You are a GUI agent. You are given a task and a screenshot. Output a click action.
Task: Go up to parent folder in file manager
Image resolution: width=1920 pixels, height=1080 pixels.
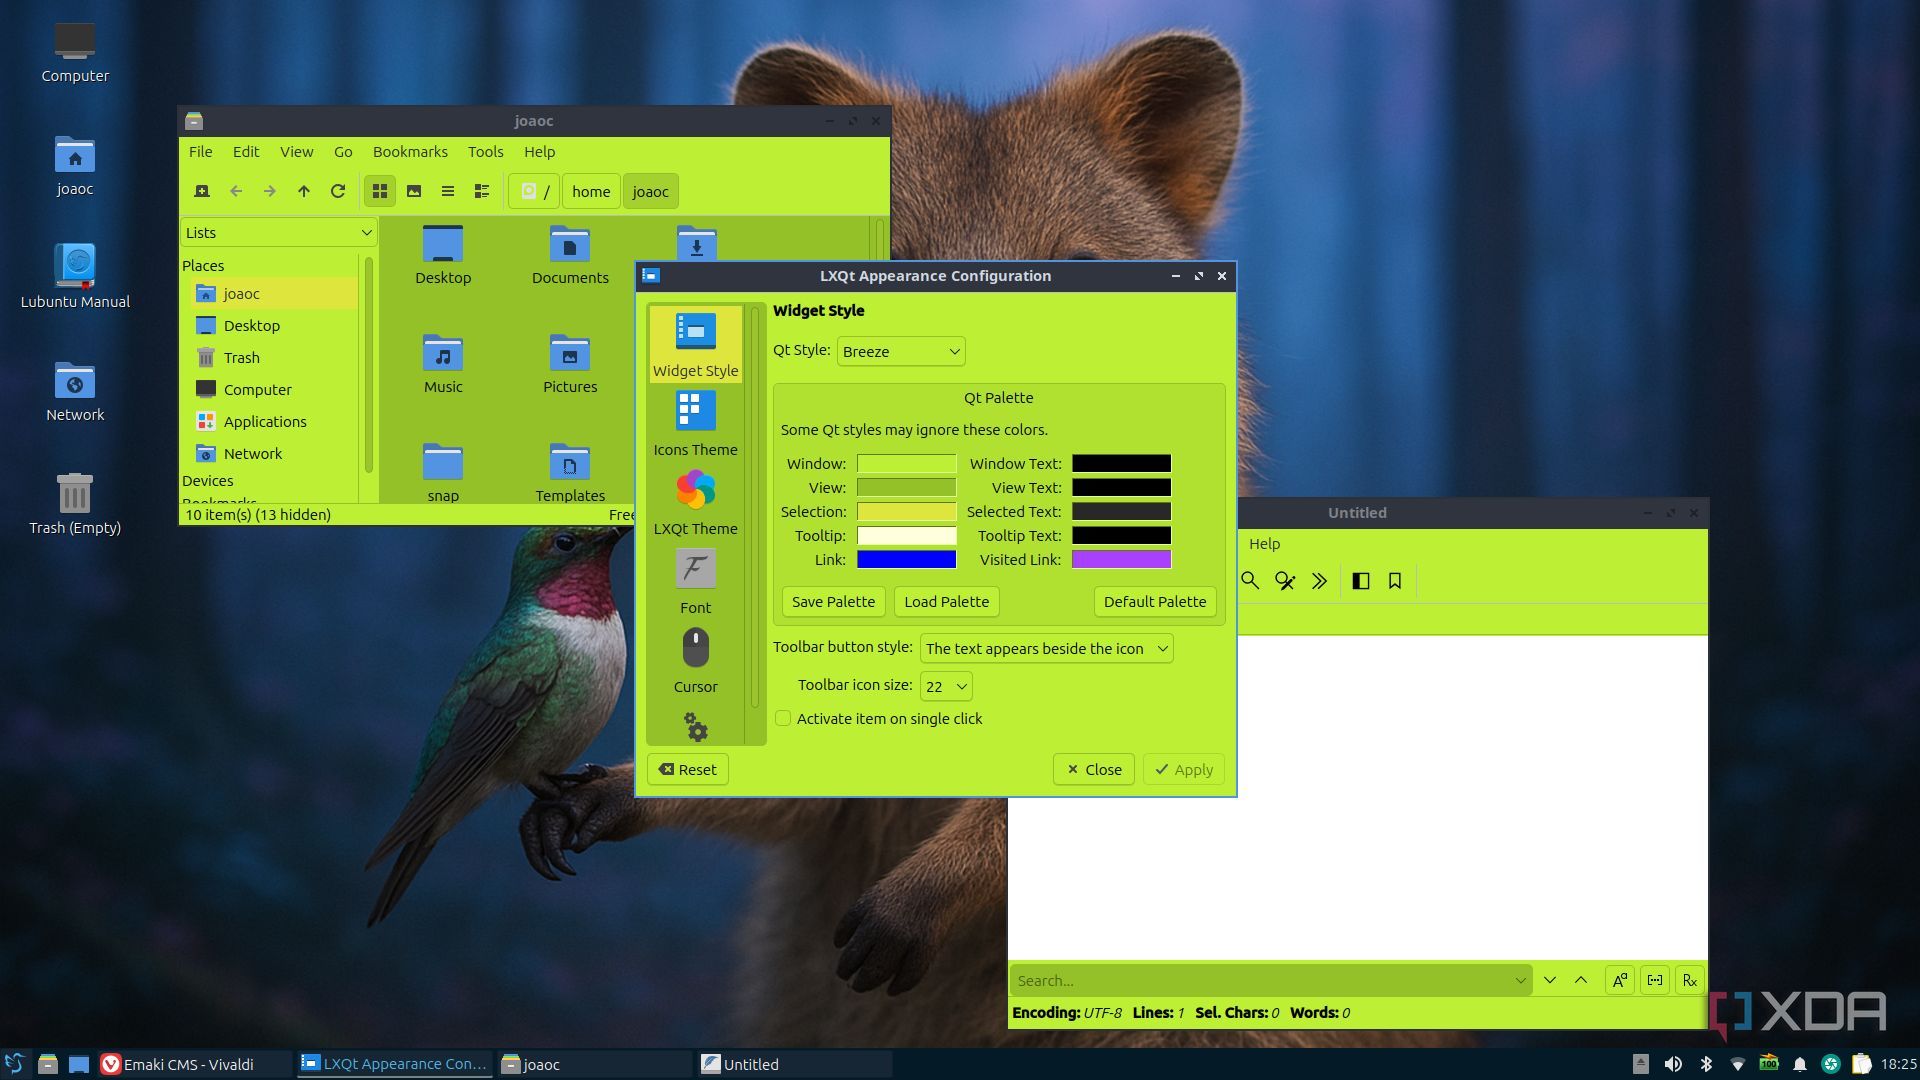click(304, 191)
